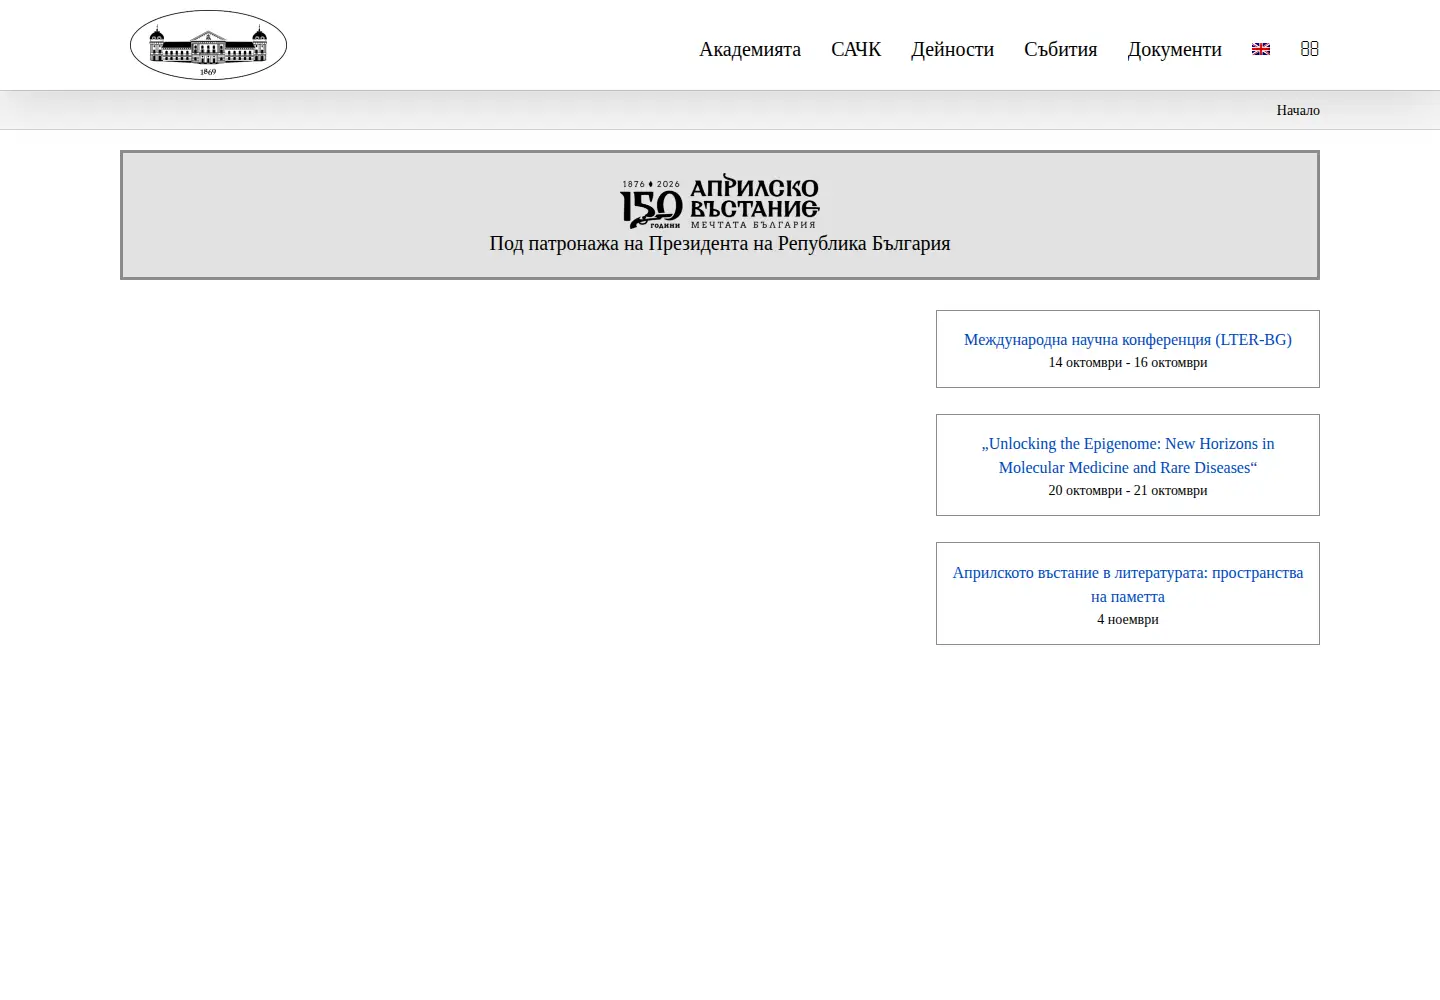Open the Документи menu
Image resolution: width=1440 pixels, height=1000 pixels.
(x=1174, y=49)
